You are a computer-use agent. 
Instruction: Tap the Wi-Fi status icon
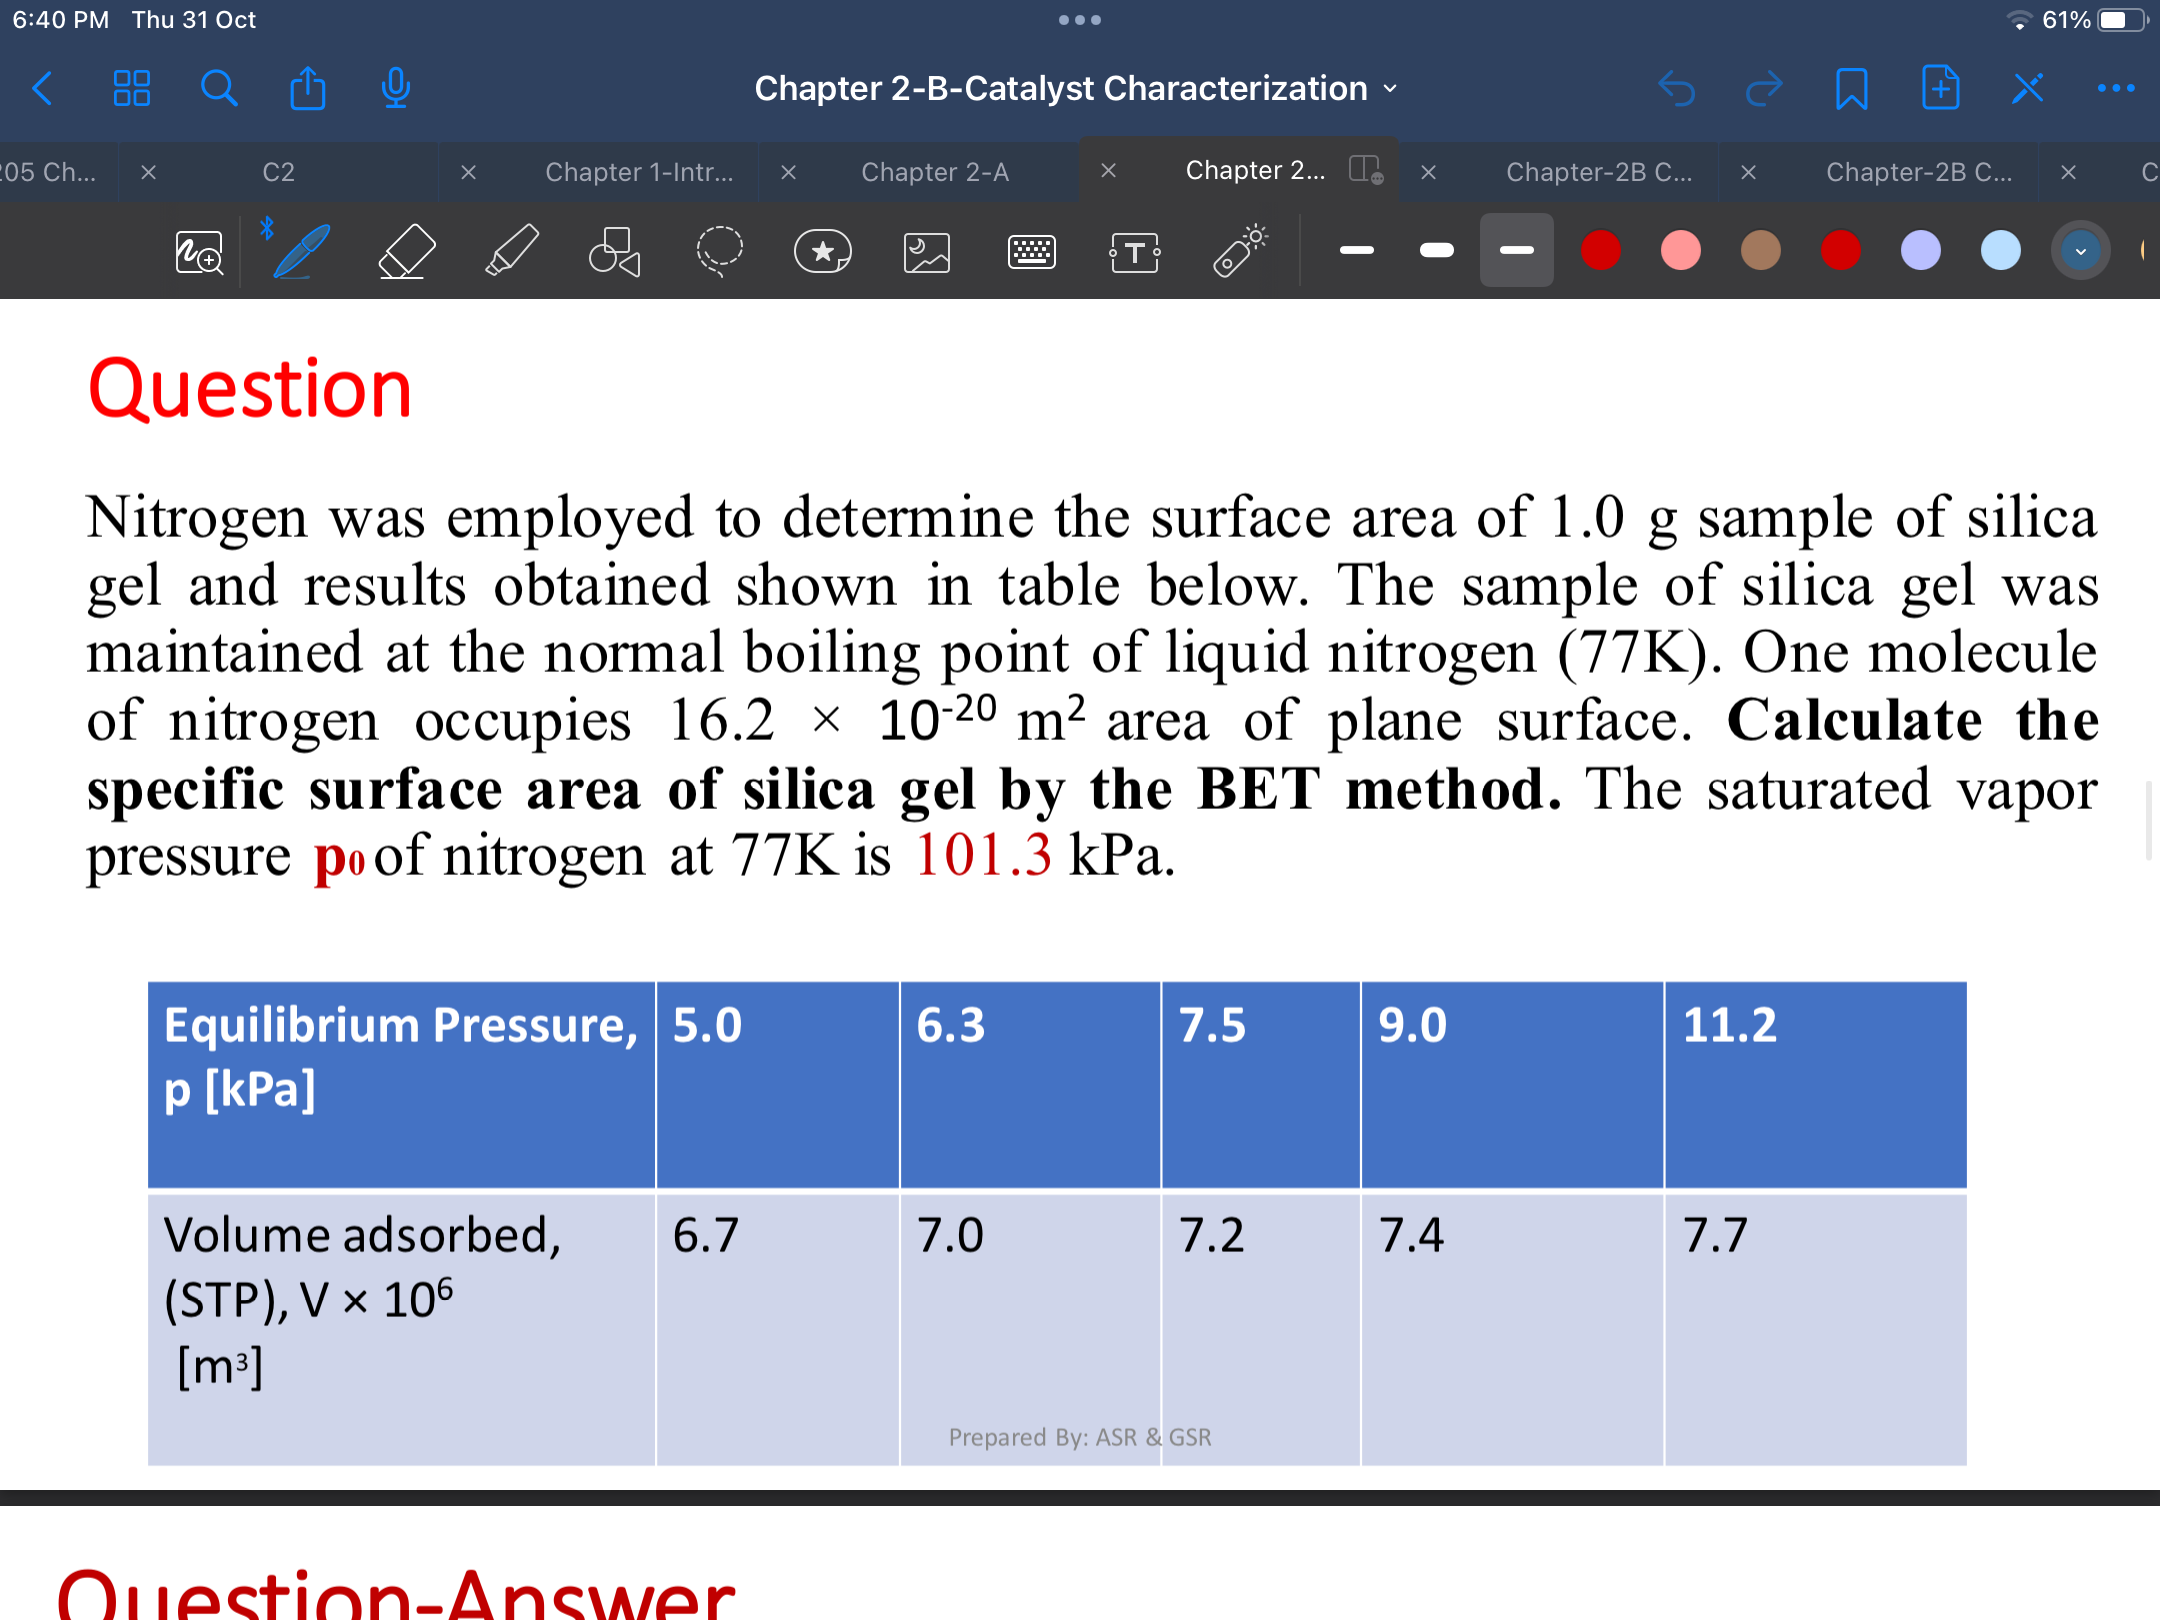(2019, 20)
